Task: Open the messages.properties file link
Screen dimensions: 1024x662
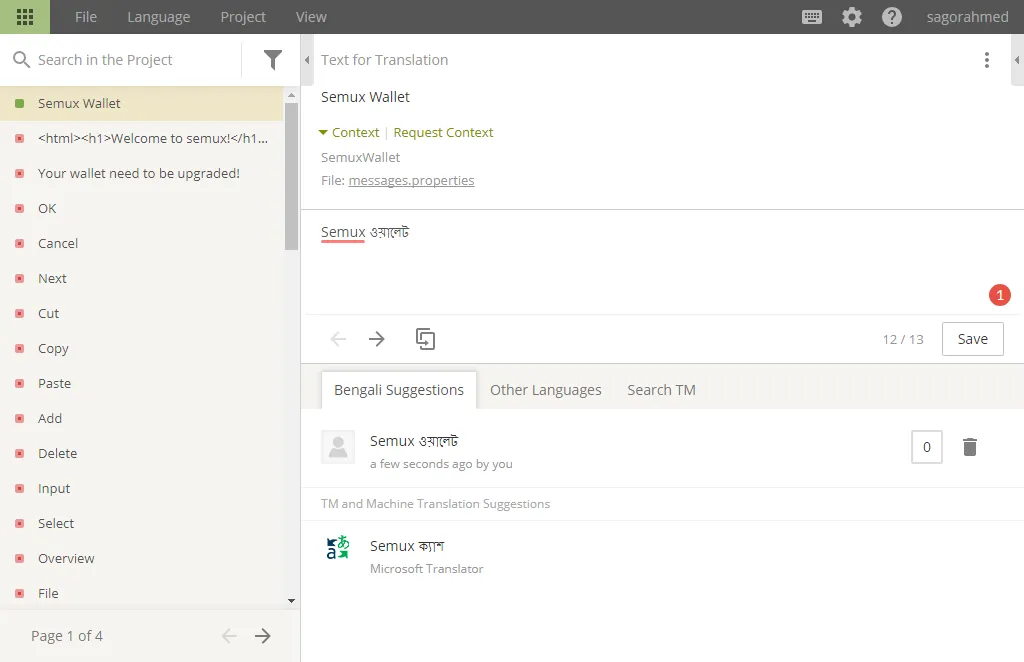Action: (x=411, y=180)
